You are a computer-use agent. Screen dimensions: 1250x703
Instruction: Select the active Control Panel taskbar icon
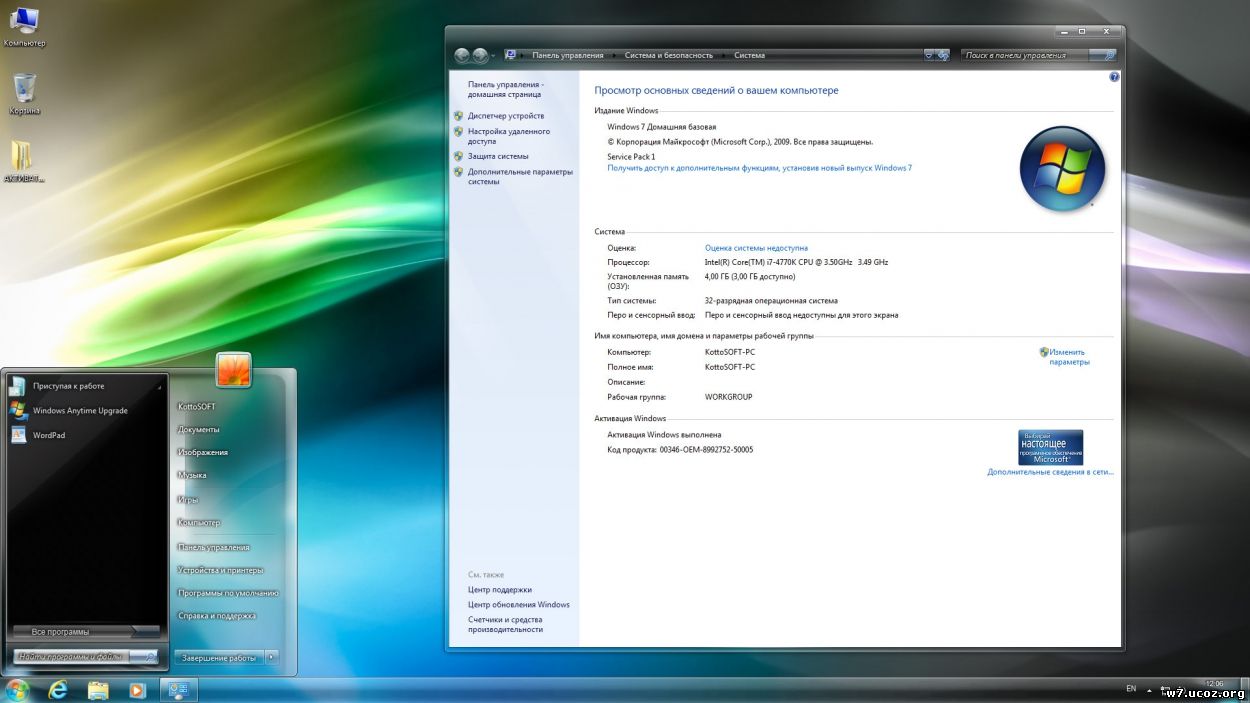tap(178, 690)
